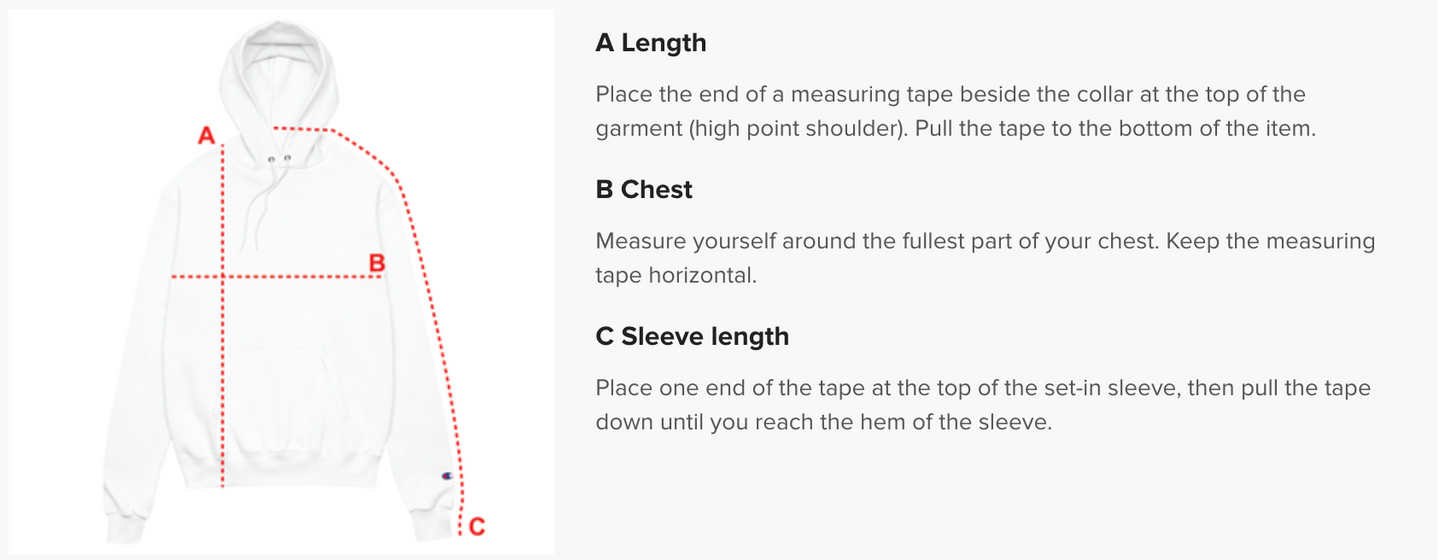Click the sleeve length instruction paragraph

point(983,404)
